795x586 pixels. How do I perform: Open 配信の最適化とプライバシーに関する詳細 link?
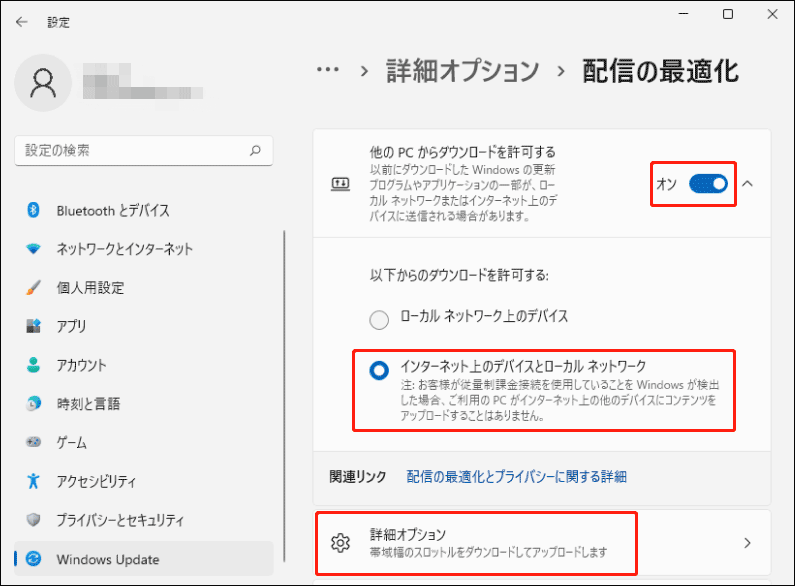[517, 477]
